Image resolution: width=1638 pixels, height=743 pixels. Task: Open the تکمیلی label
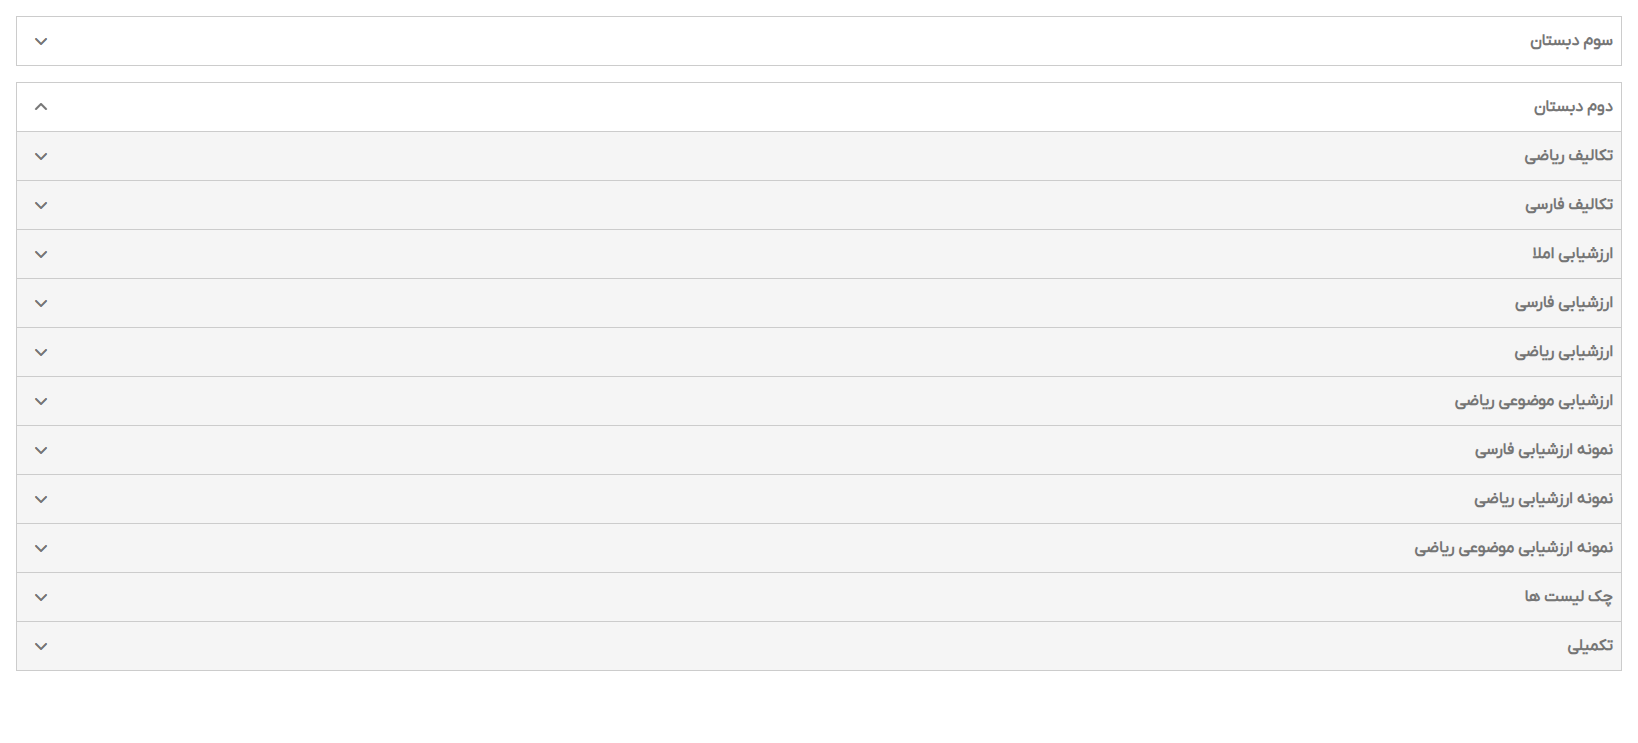(x=1589, y=646)
